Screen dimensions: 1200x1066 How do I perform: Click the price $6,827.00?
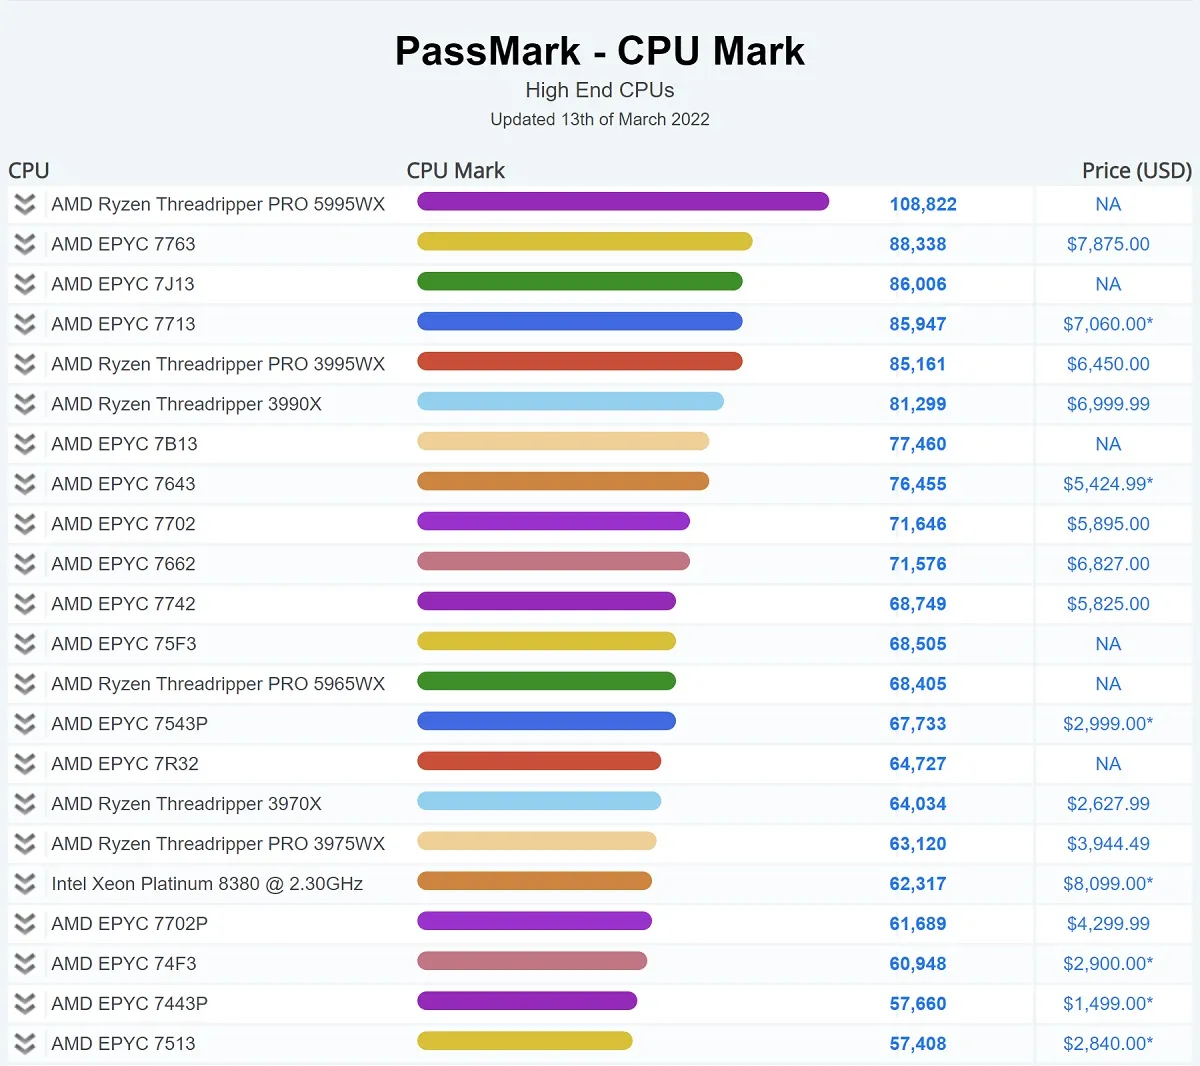(x=1108, y=564)
